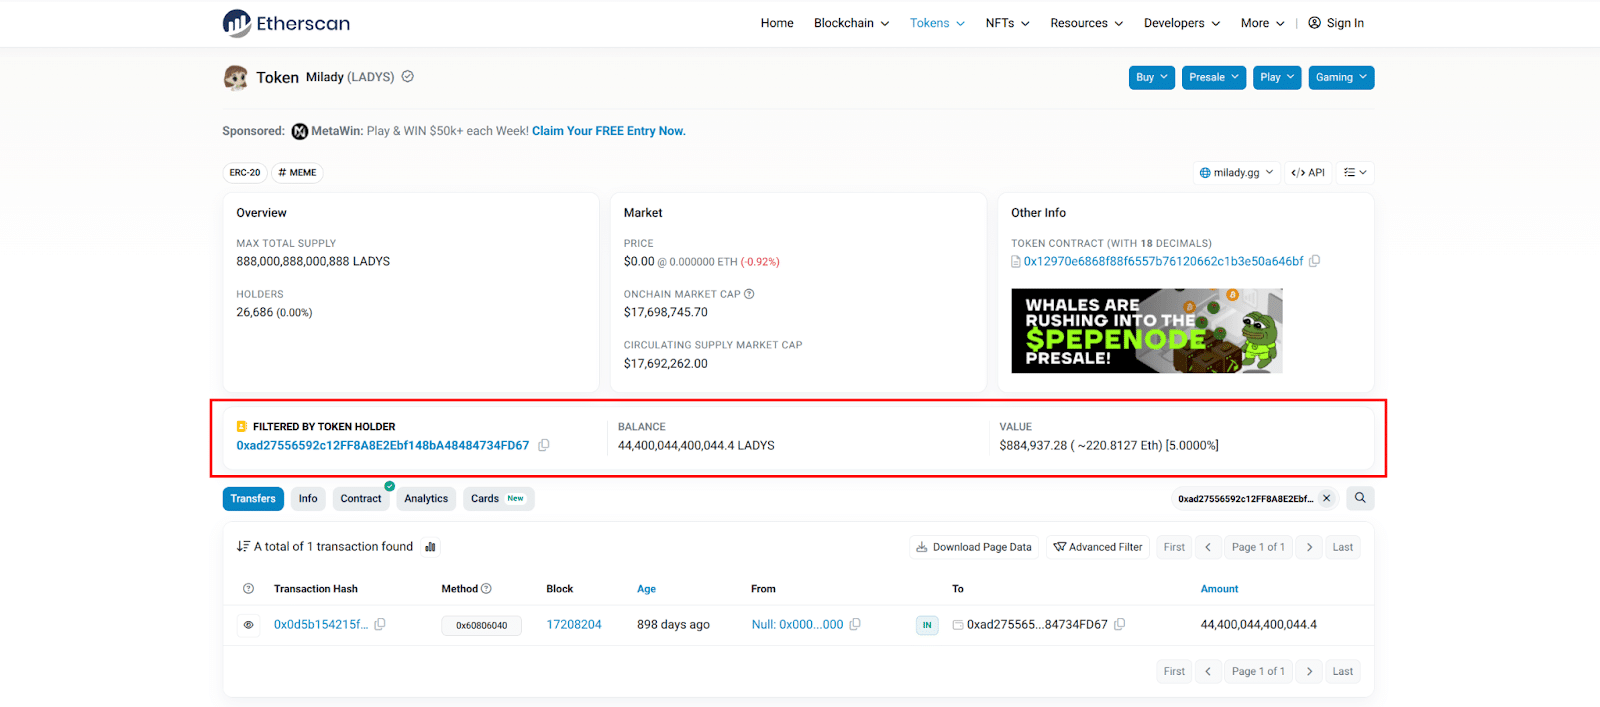Screen dimensions: 1600x707
Task: Click the top next page arrow
Action: tap(1309, 547)
